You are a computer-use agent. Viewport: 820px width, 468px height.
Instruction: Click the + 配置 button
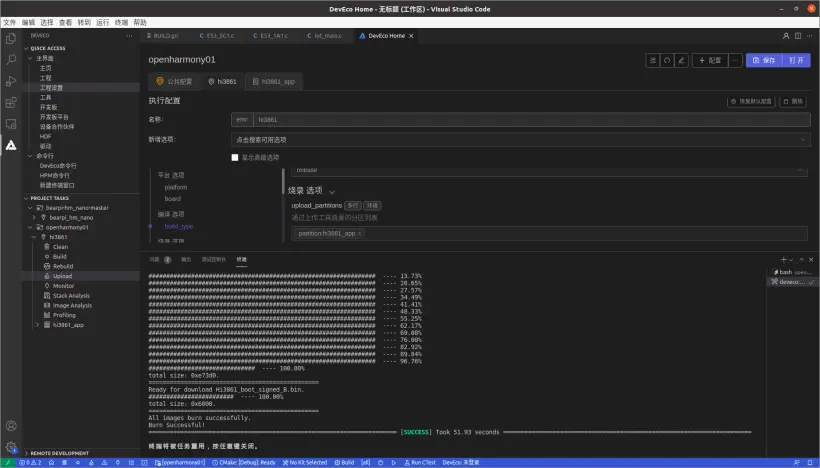coord(710,61)
